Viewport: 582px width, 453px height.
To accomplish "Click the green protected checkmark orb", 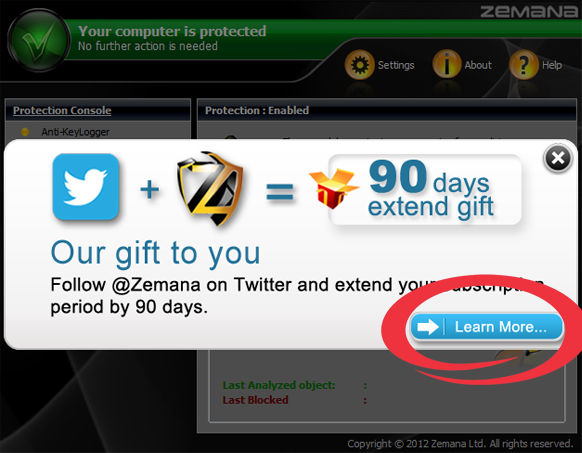I will (x=39, y=40).
